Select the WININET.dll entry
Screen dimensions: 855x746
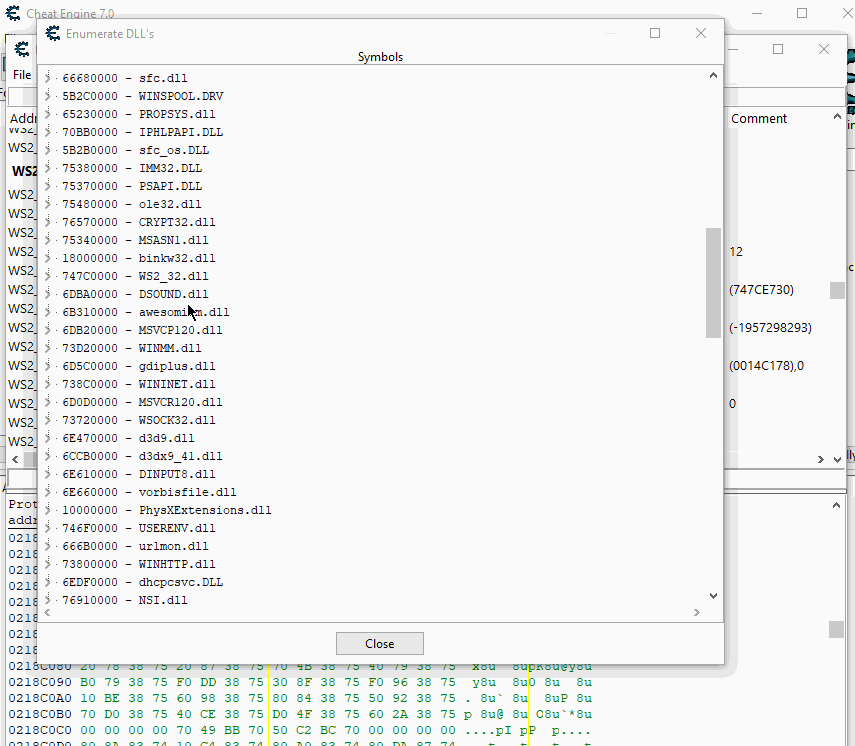point(139,384)
